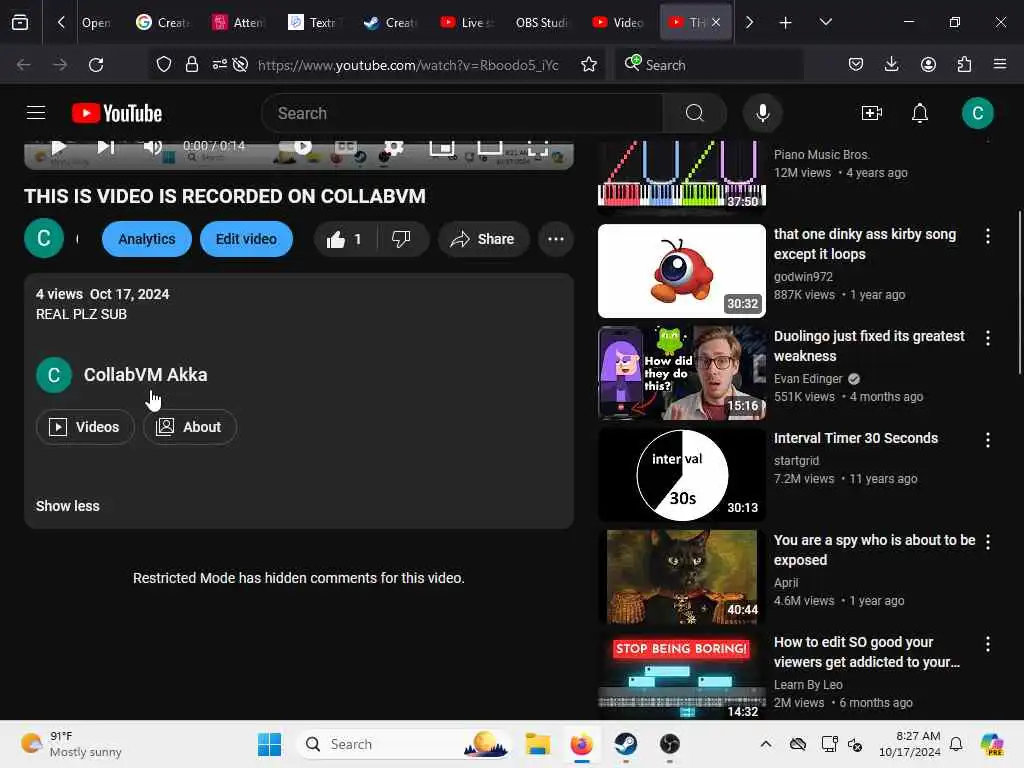Share the video
This screenshot has height=768, width=1024.
coord(483,239)
